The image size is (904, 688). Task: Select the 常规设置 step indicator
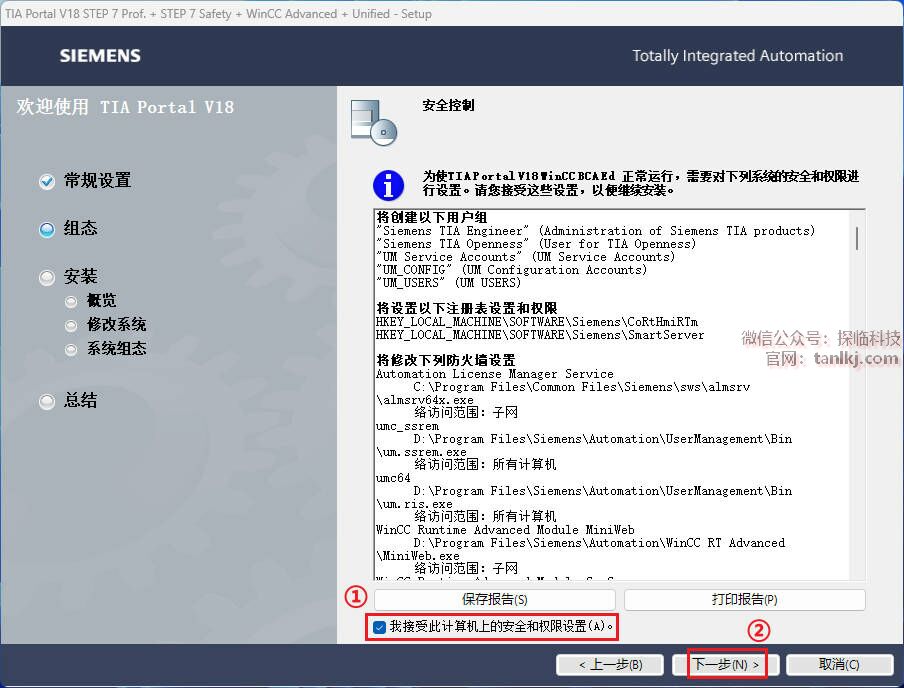(47, 182)
